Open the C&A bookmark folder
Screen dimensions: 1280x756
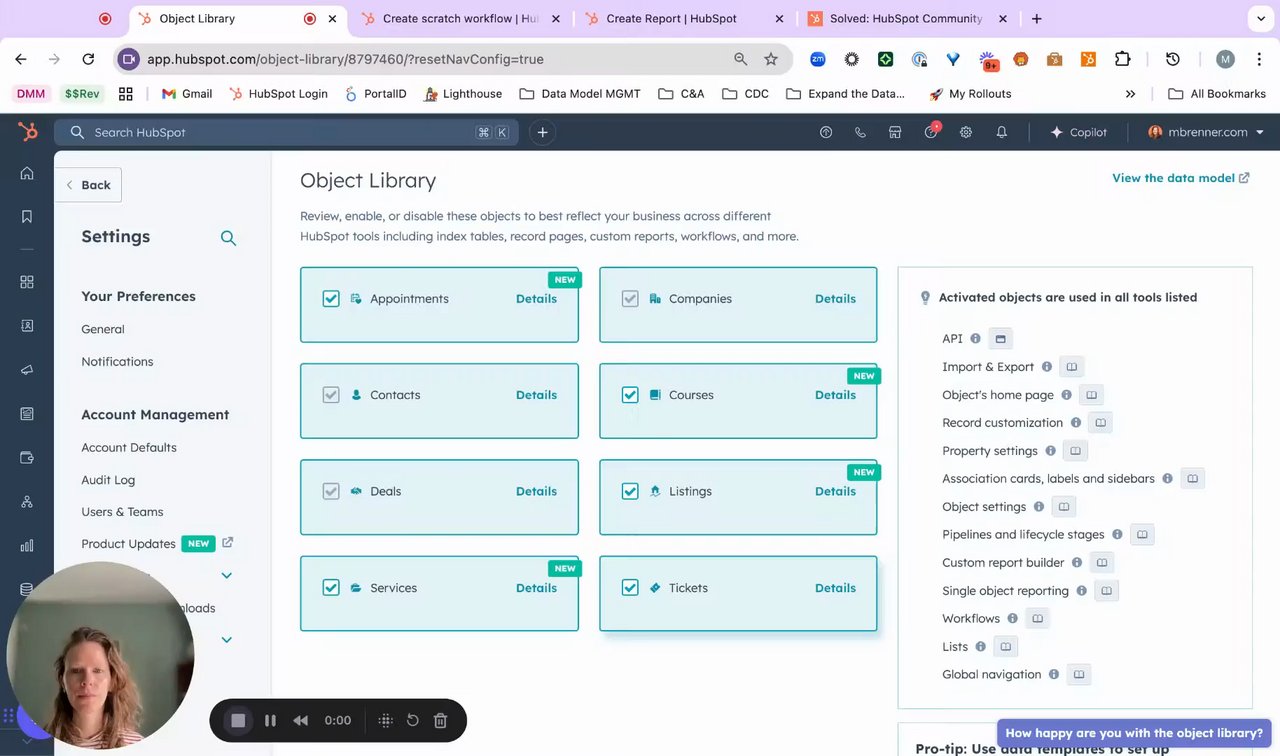681,94
